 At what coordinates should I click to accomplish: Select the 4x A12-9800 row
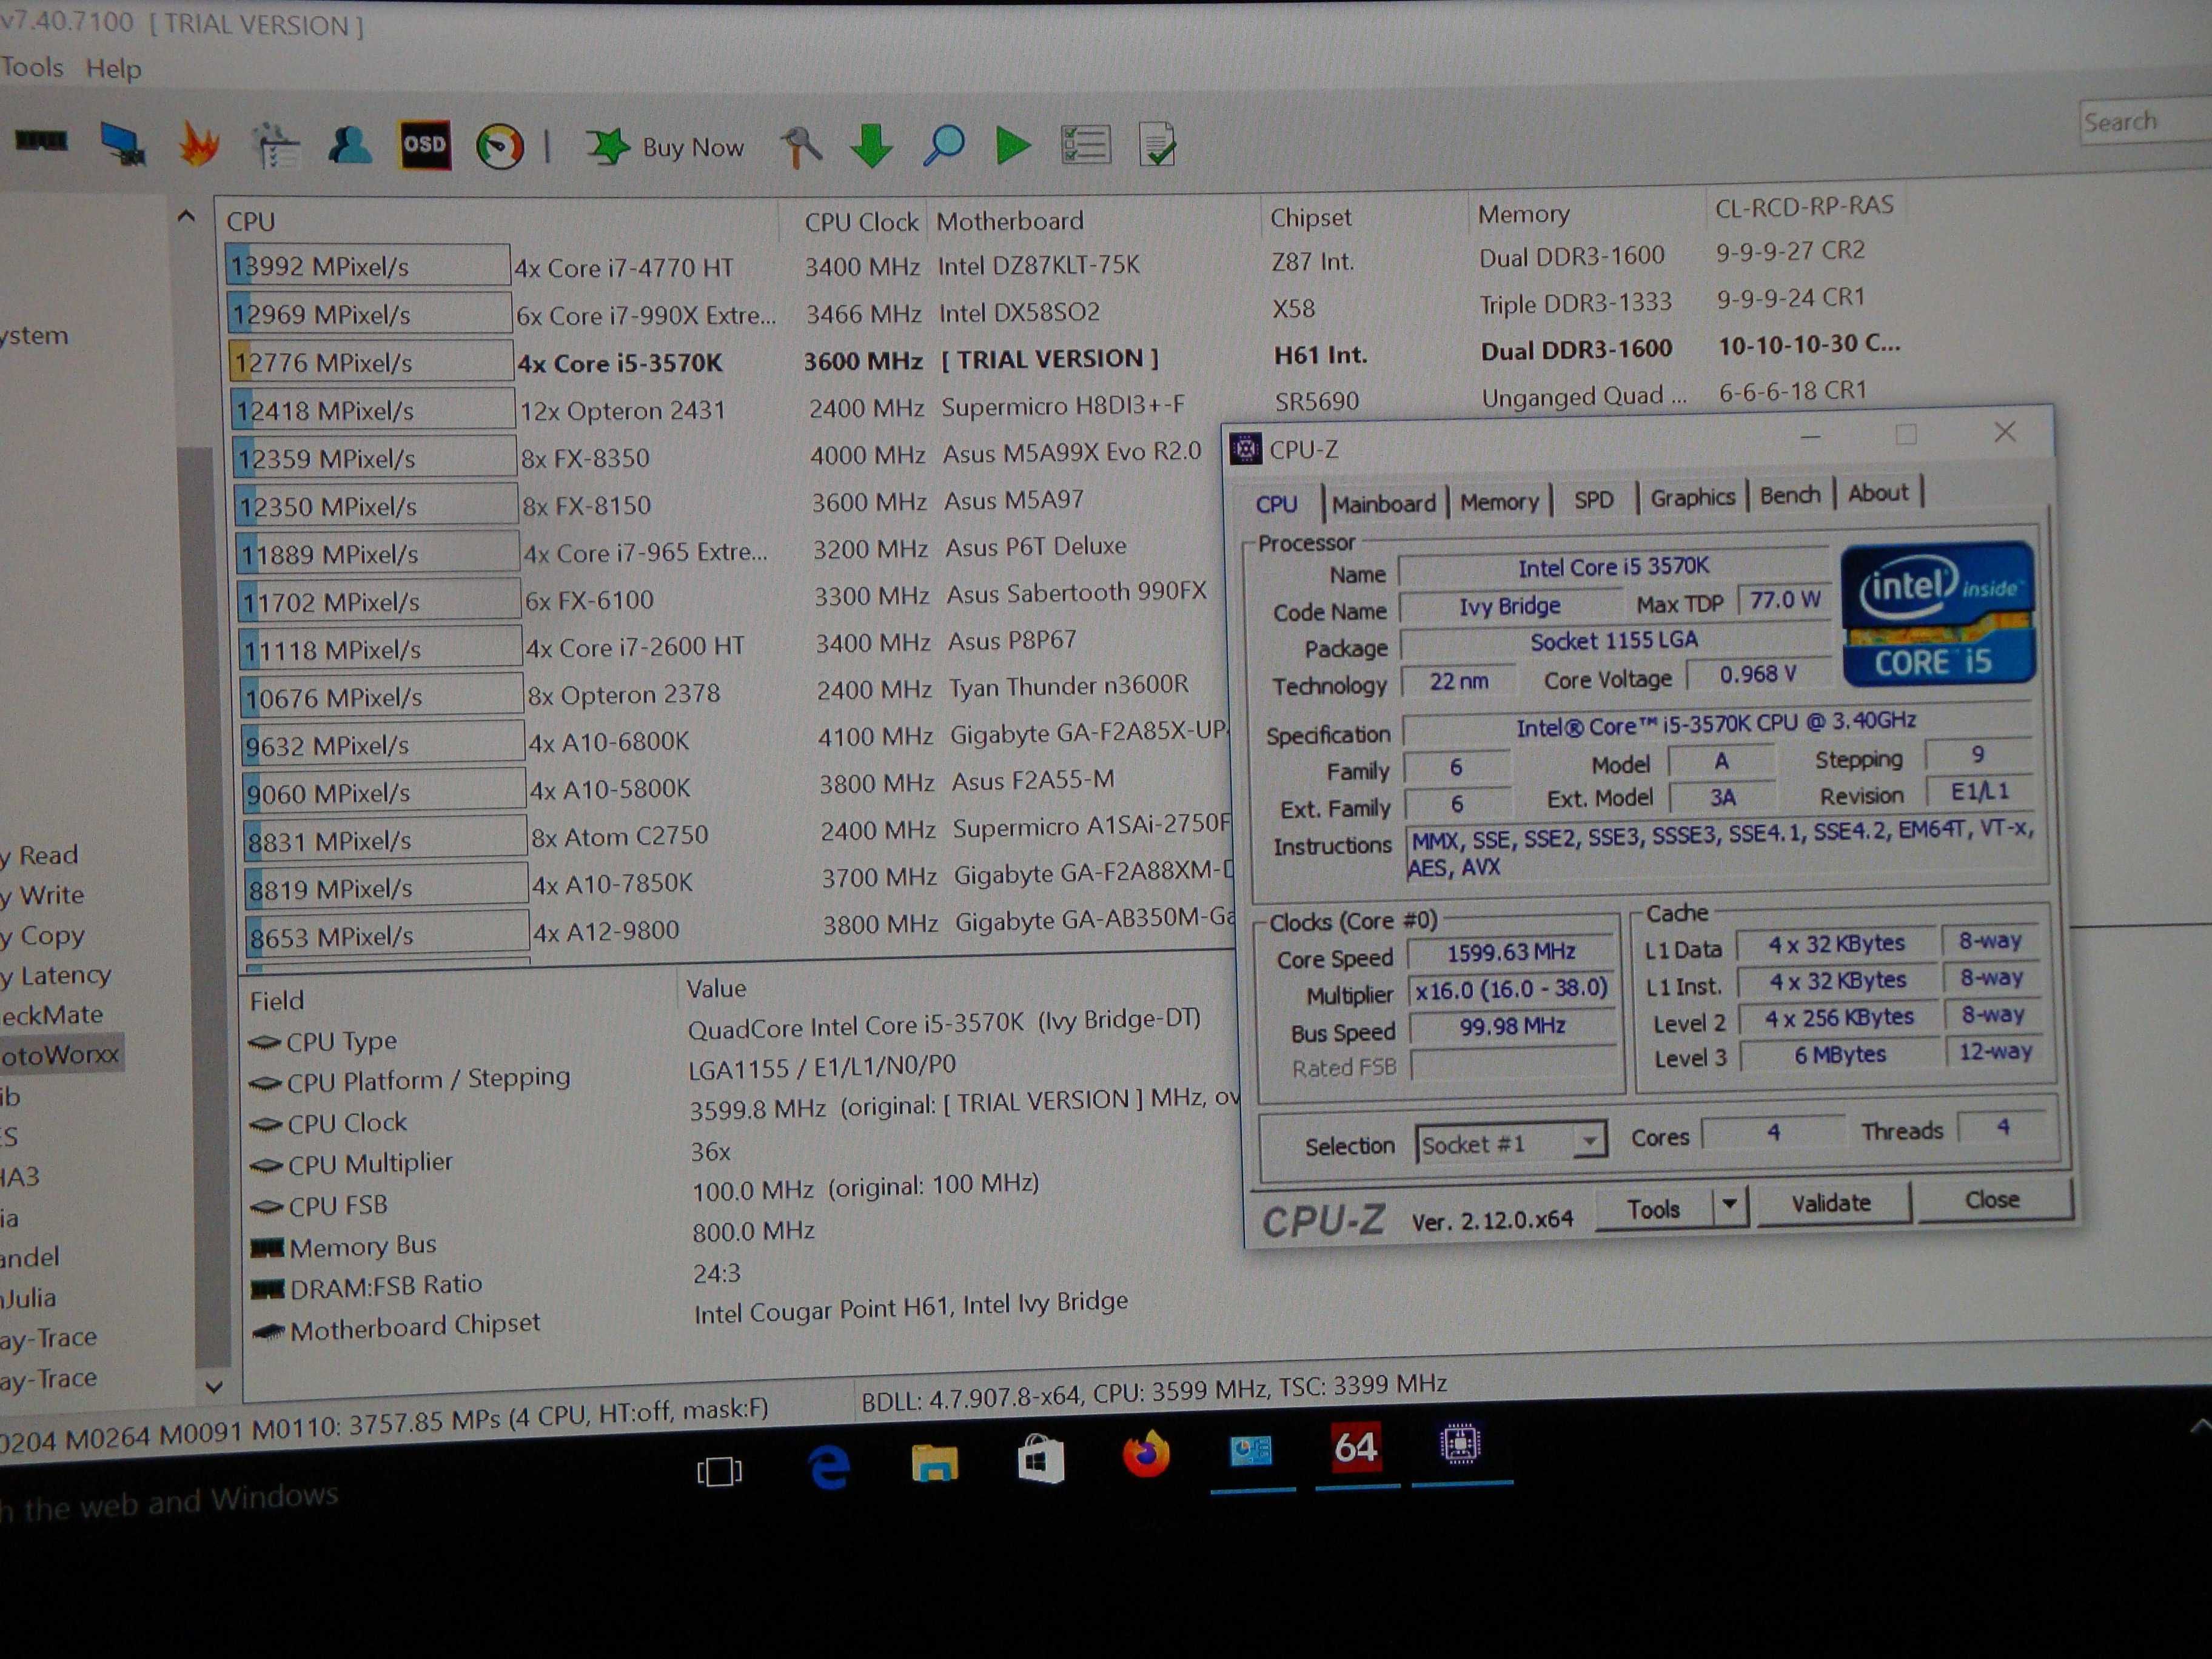point(740,928)
